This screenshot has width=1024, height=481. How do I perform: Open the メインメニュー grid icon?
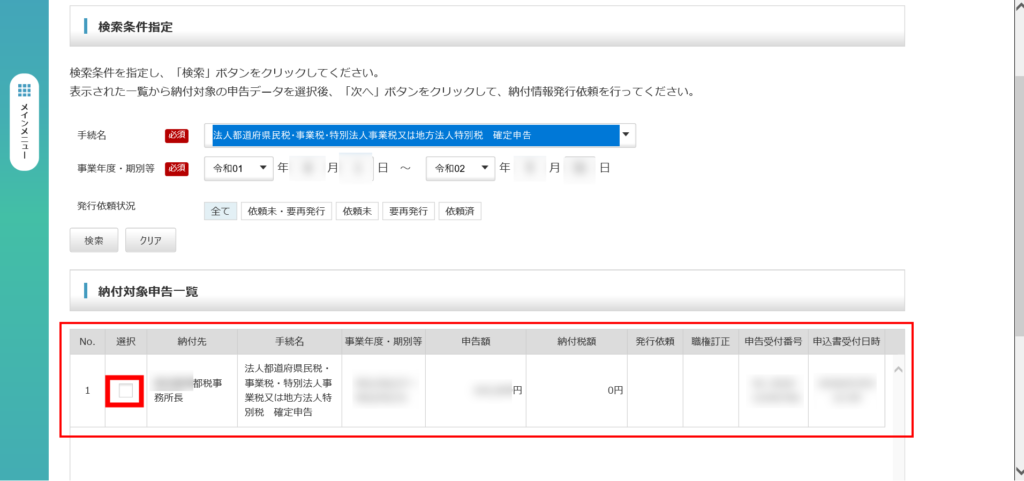coord(24,91)
